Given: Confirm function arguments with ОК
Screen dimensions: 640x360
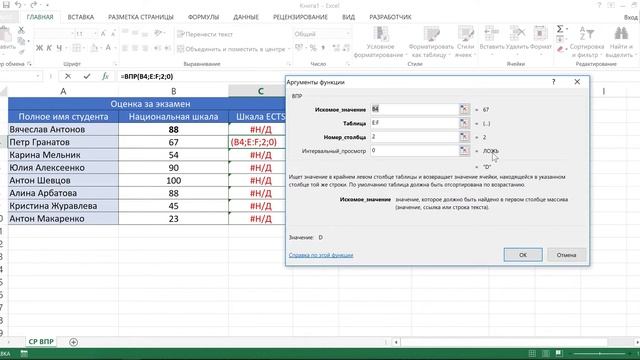Looking at the screenshot, I should tap(523, 255).
